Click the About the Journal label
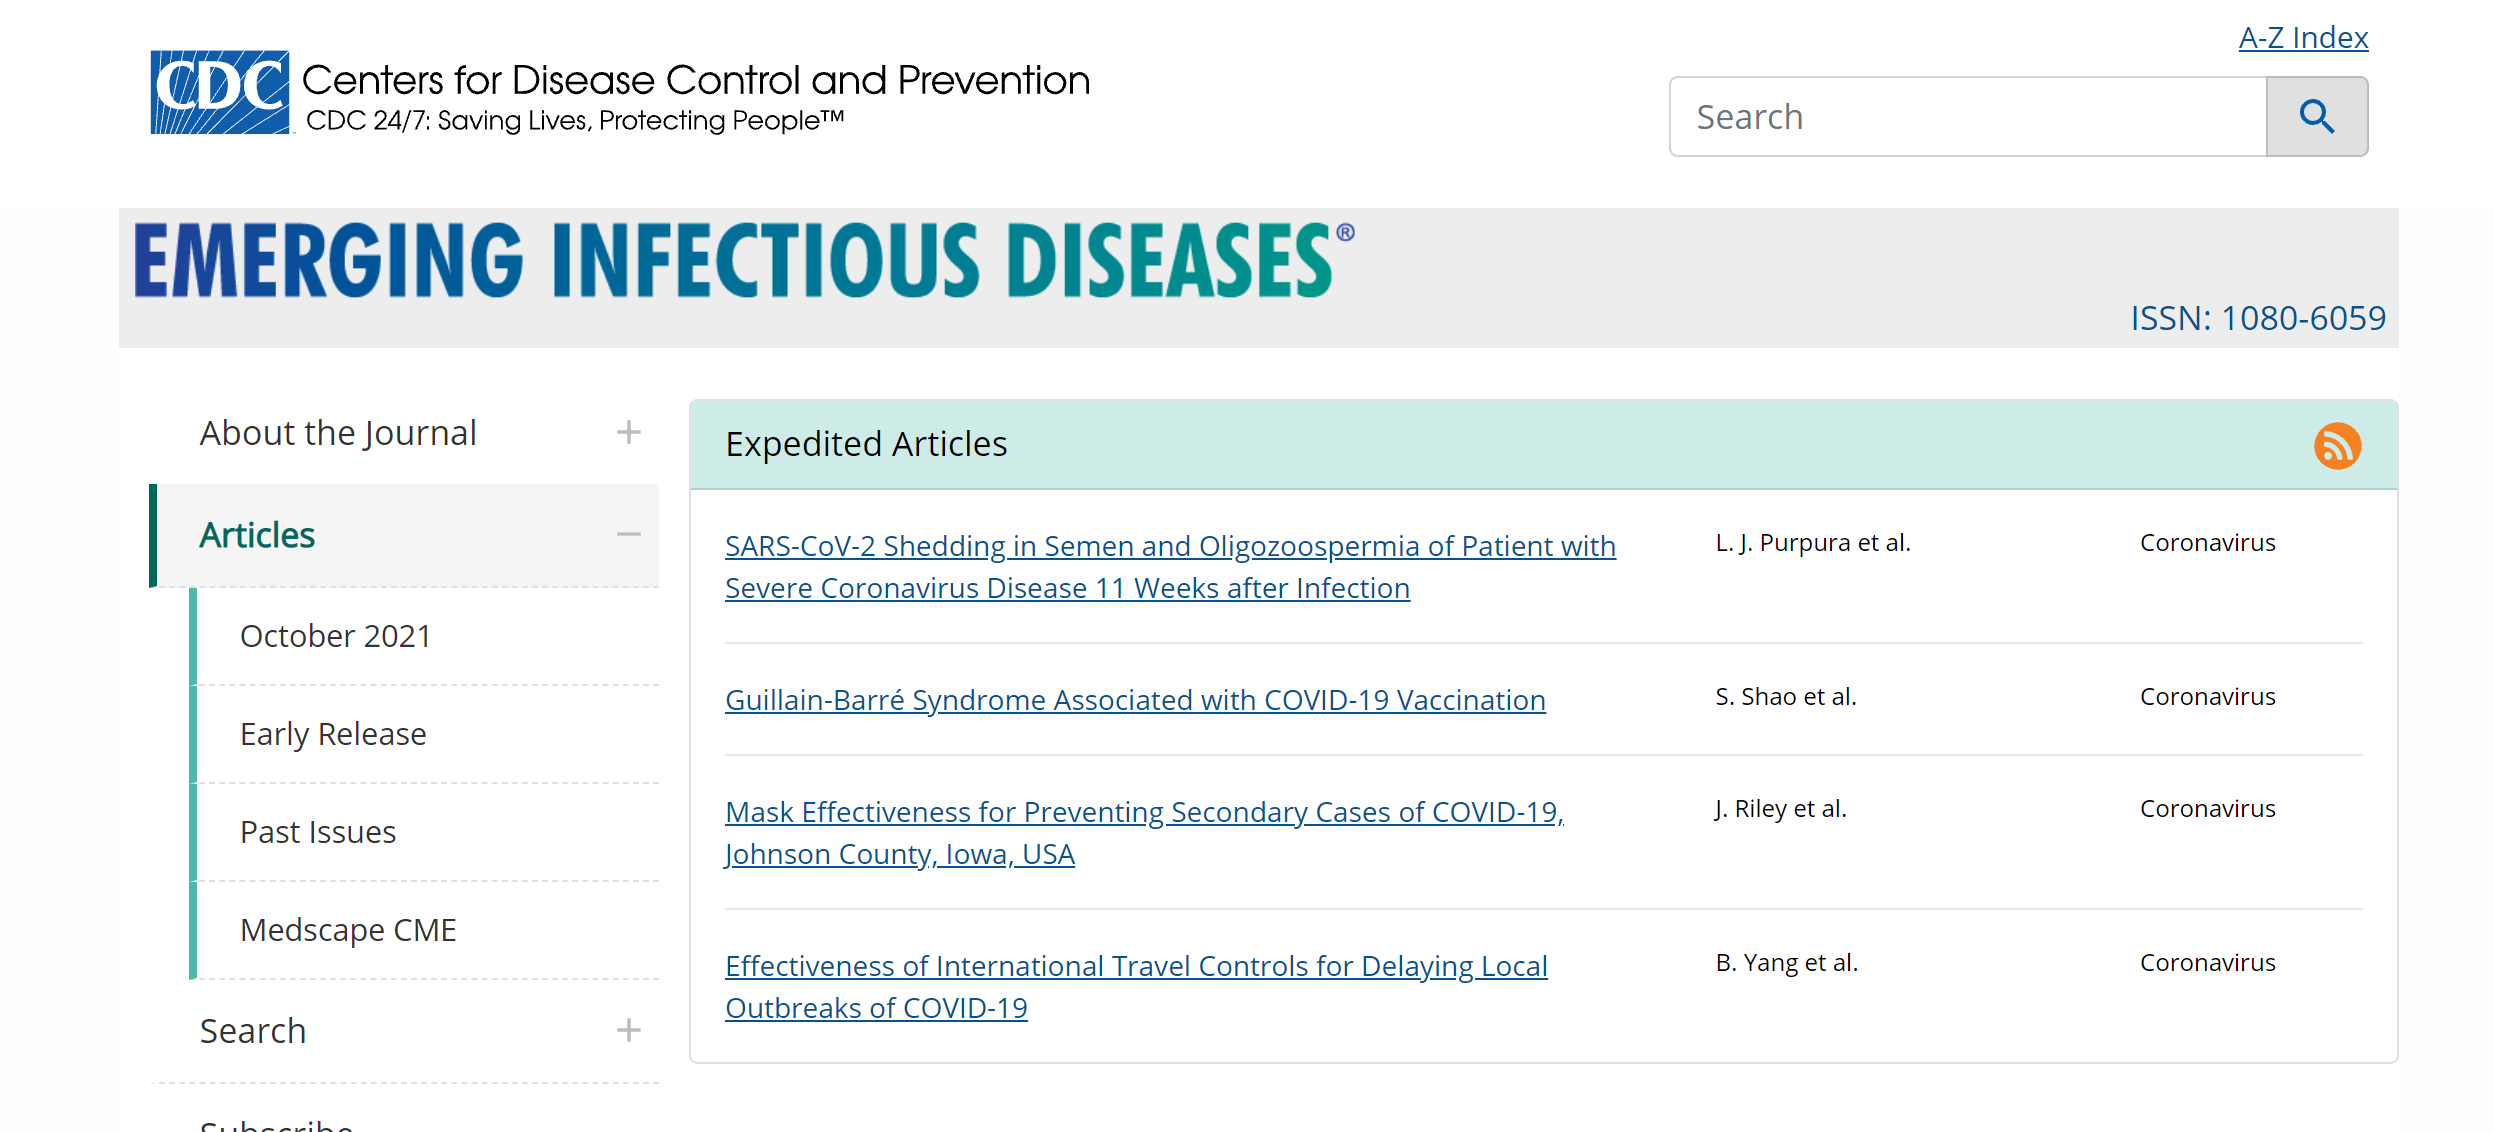Viewport: 2494px width, 1132px height. pos(338,433)
